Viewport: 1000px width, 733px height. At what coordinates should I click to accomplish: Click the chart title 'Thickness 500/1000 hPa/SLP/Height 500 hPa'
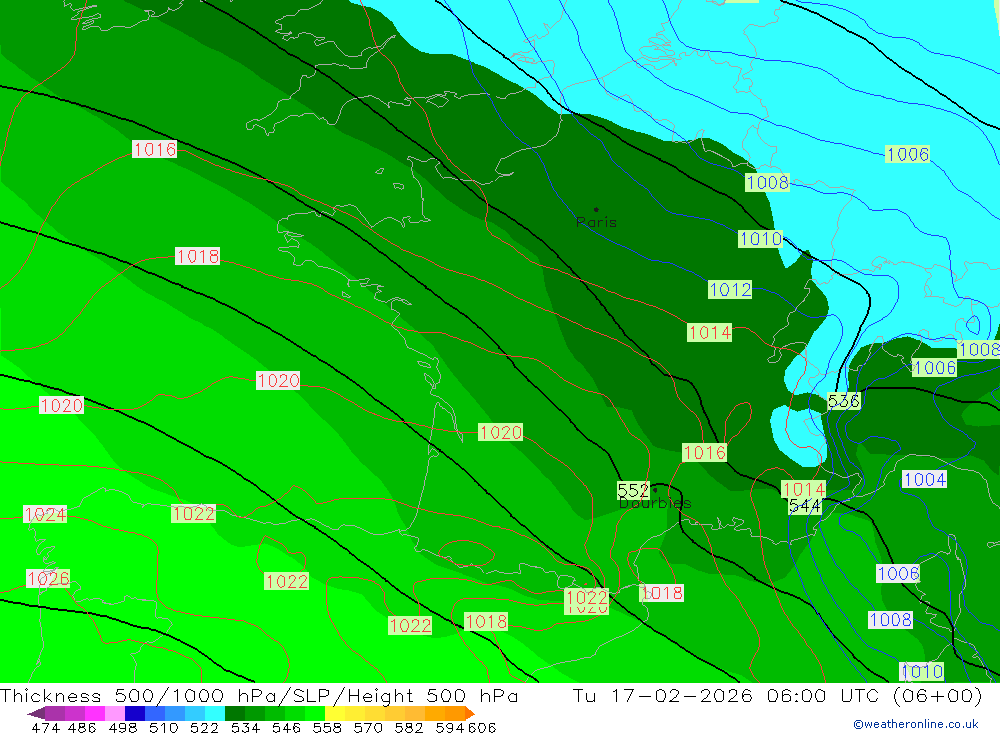(x=259, y=695)
